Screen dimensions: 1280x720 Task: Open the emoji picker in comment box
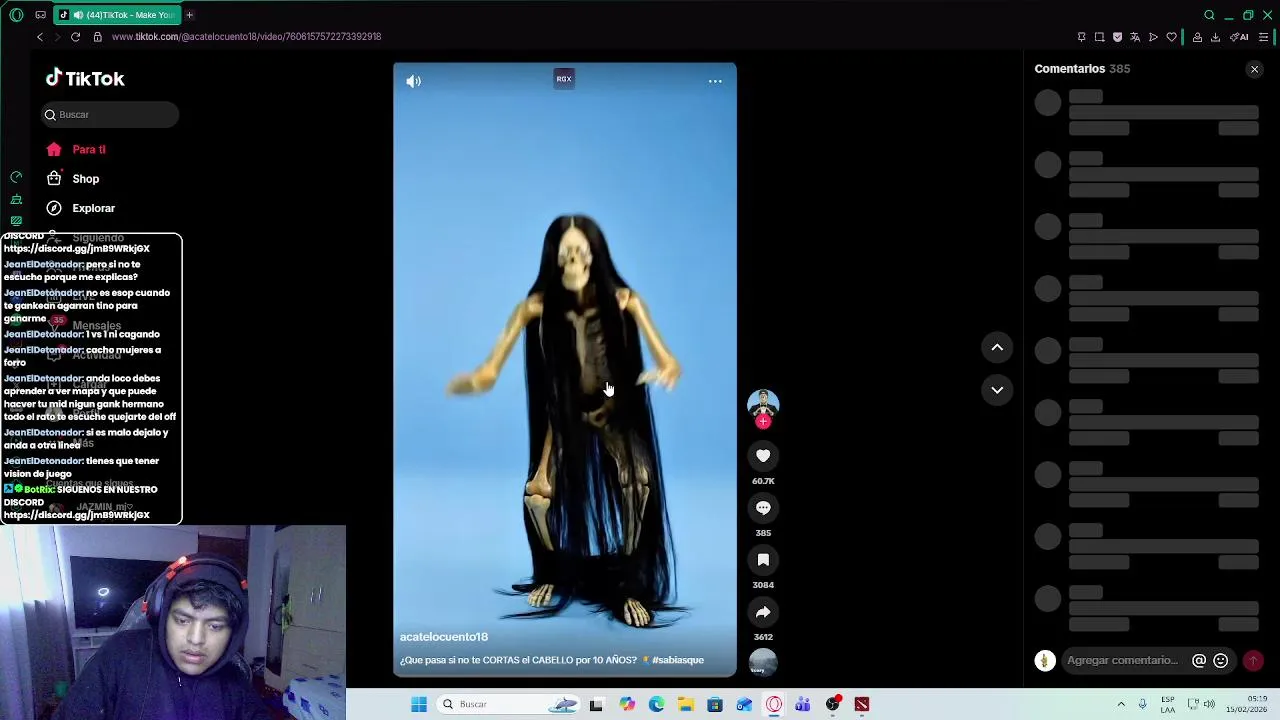click(1220, 660)
